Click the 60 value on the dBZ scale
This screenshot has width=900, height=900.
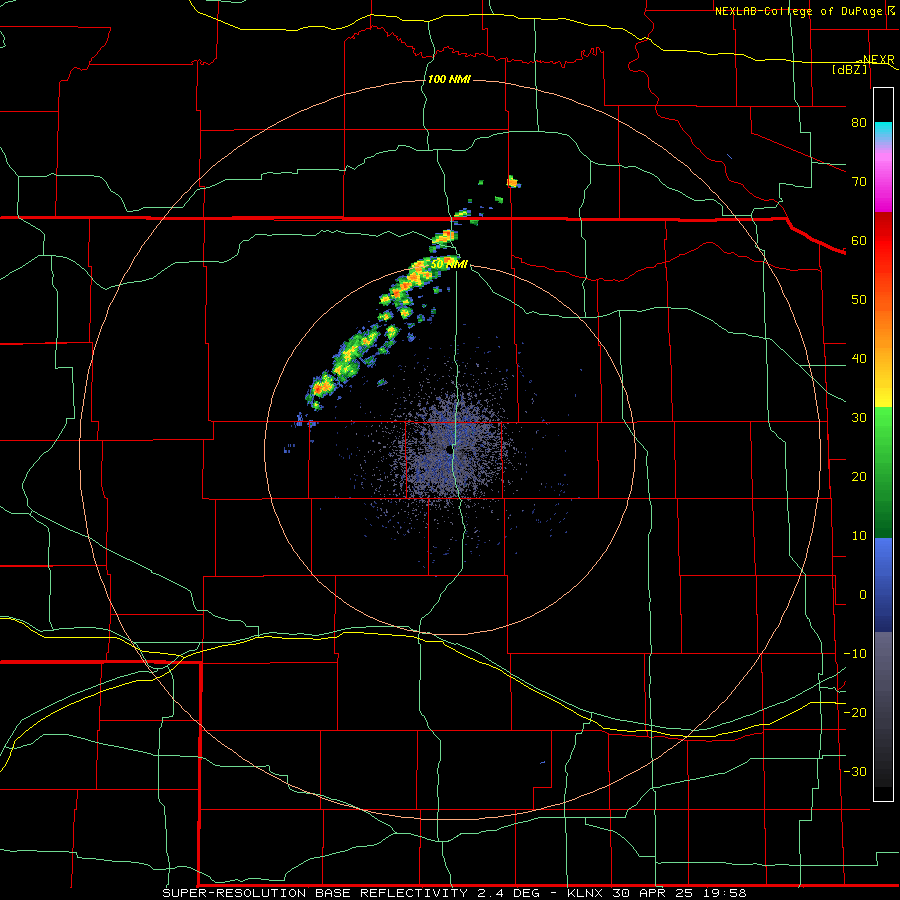tap(859, 240)
